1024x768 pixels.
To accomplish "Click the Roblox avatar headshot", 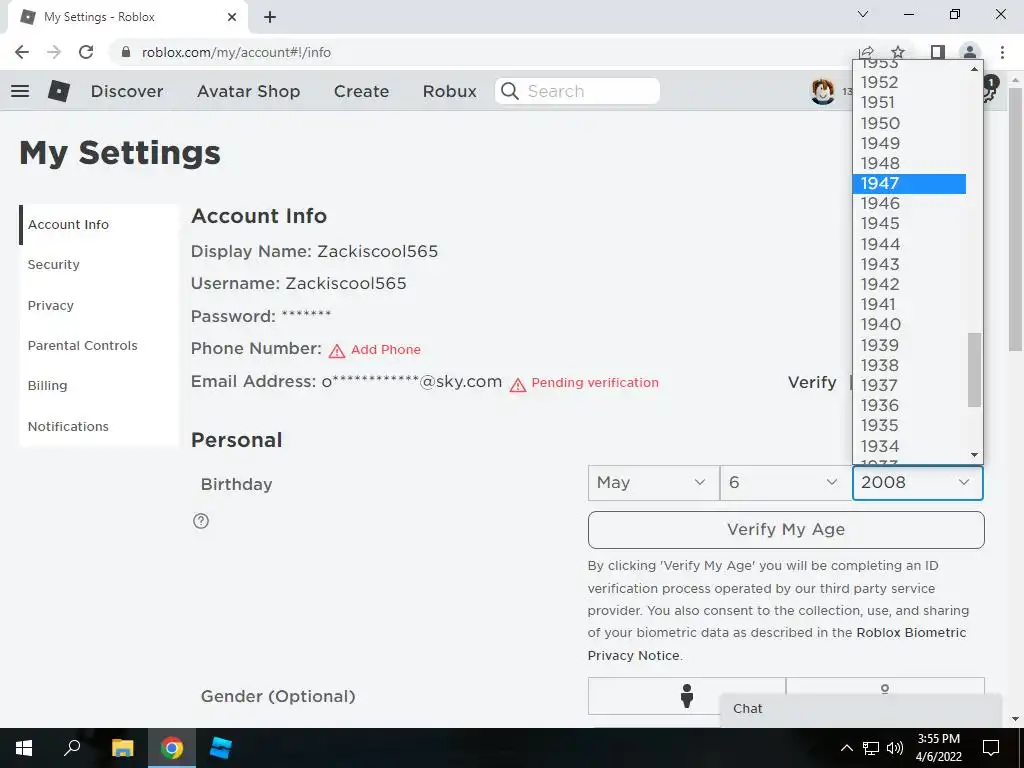I will pos(822,91).
